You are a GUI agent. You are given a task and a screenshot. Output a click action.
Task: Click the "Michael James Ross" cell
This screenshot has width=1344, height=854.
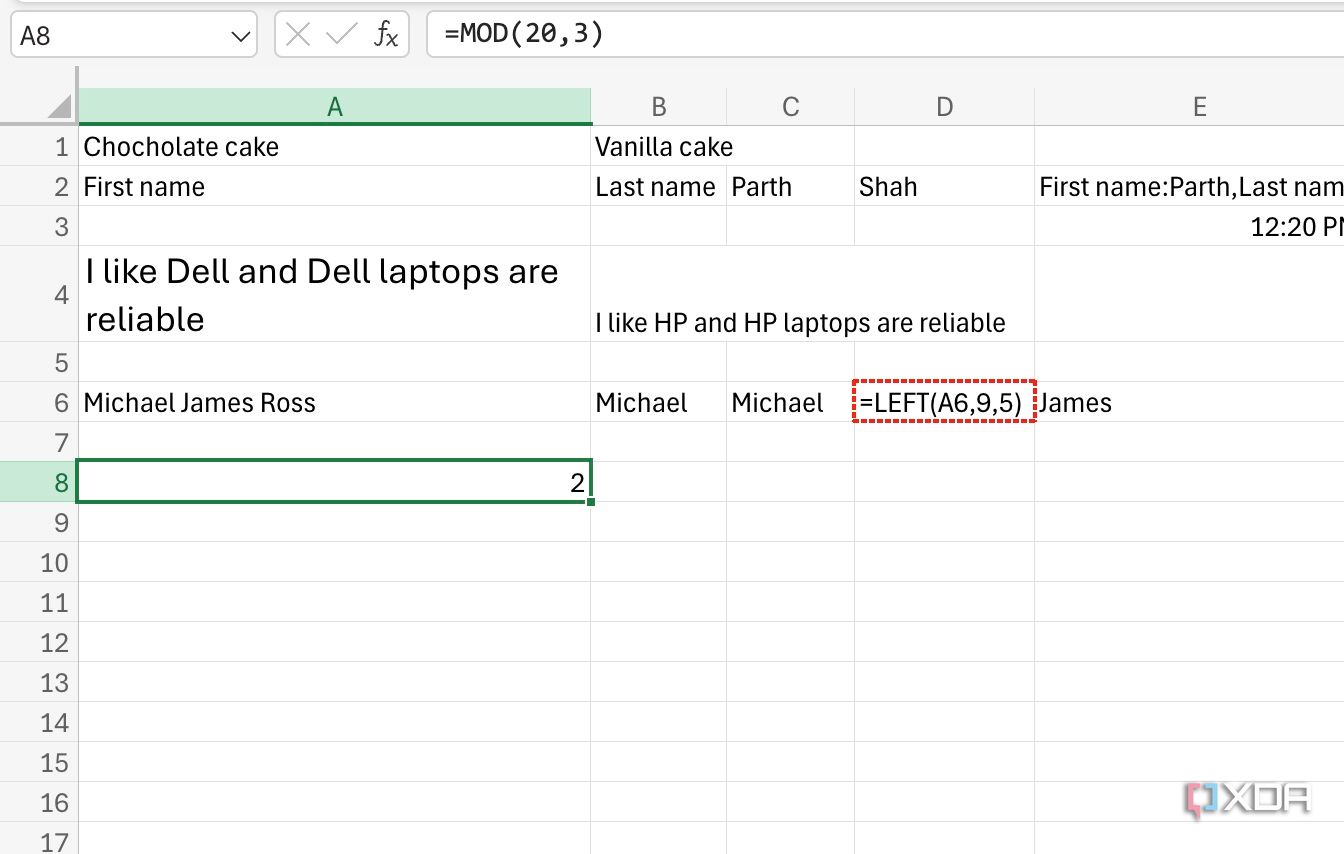tap(335, 402)
